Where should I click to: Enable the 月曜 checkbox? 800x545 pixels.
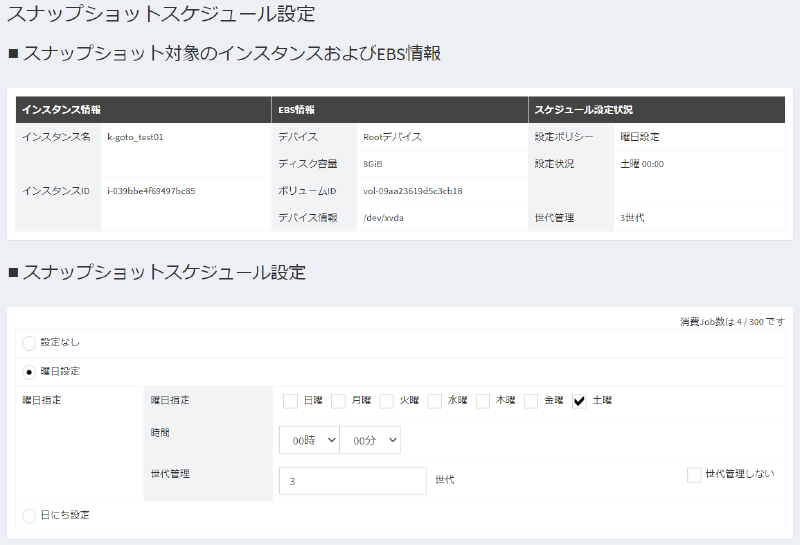click(x=339, y=401)
